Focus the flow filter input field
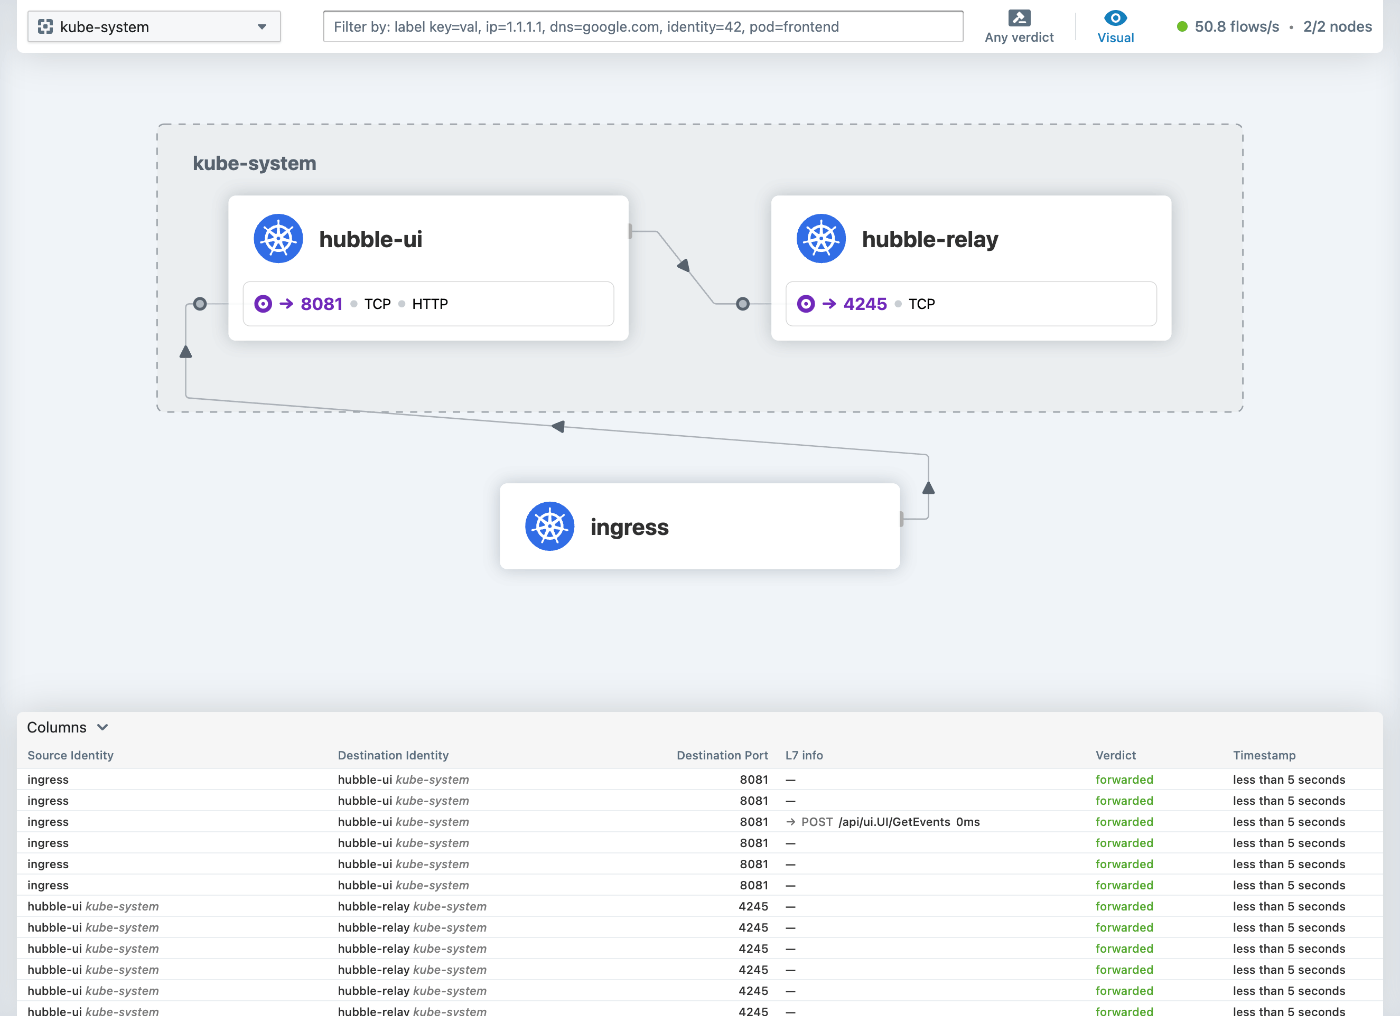Viewport: 1400px width, 1033px height. click(x=643, y=27)
